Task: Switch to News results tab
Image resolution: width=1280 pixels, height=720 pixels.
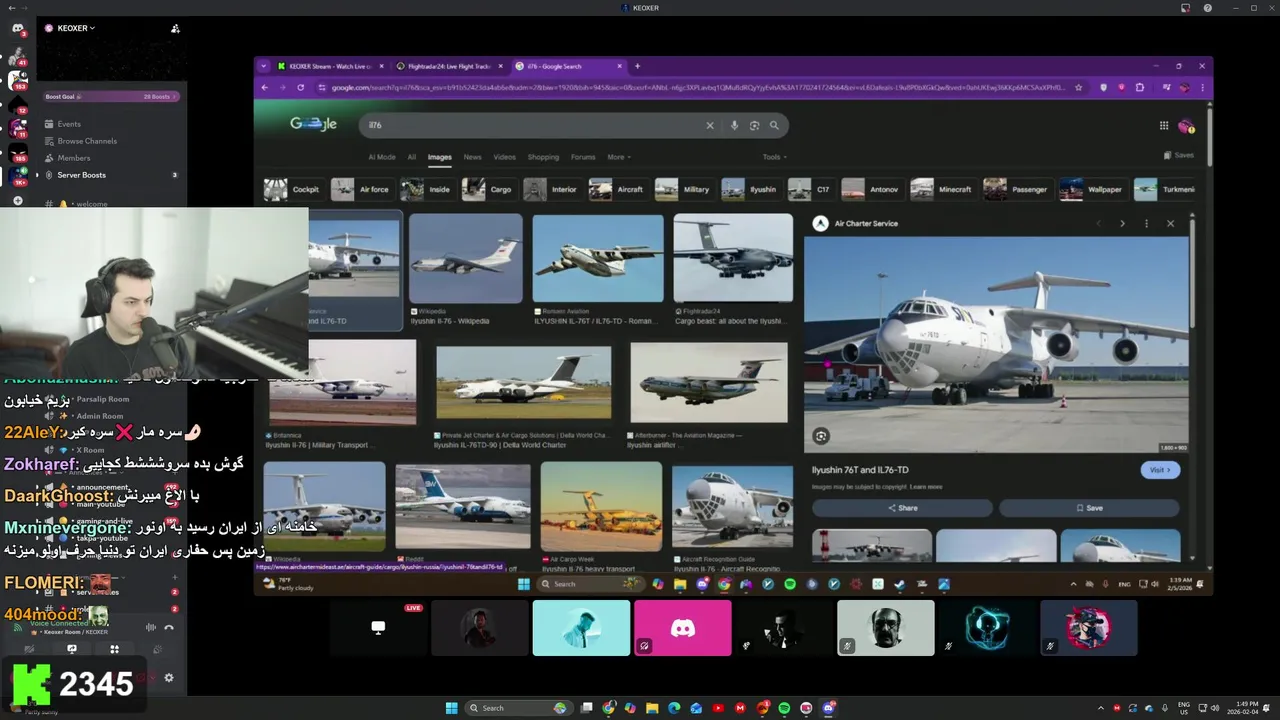Action: [x=472, y=157]
